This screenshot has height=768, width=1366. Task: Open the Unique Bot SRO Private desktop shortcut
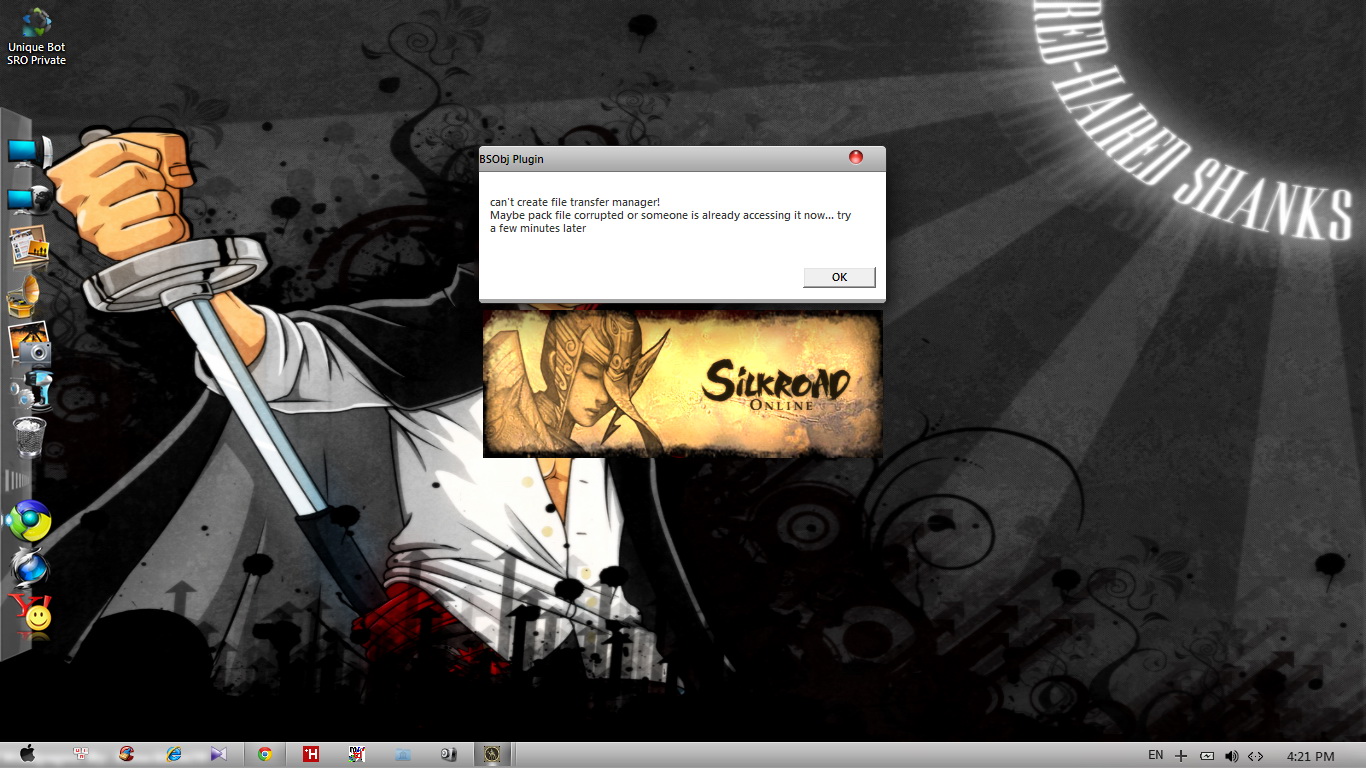[x=36, y=35]
